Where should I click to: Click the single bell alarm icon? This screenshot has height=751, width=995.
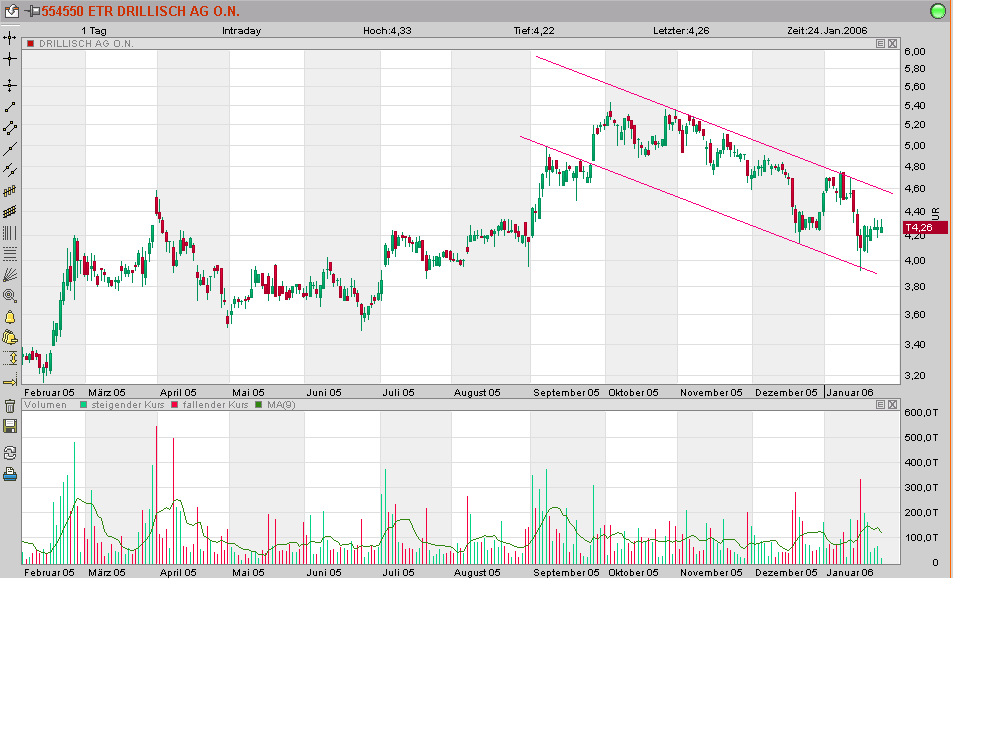click(x=10, y=317)
